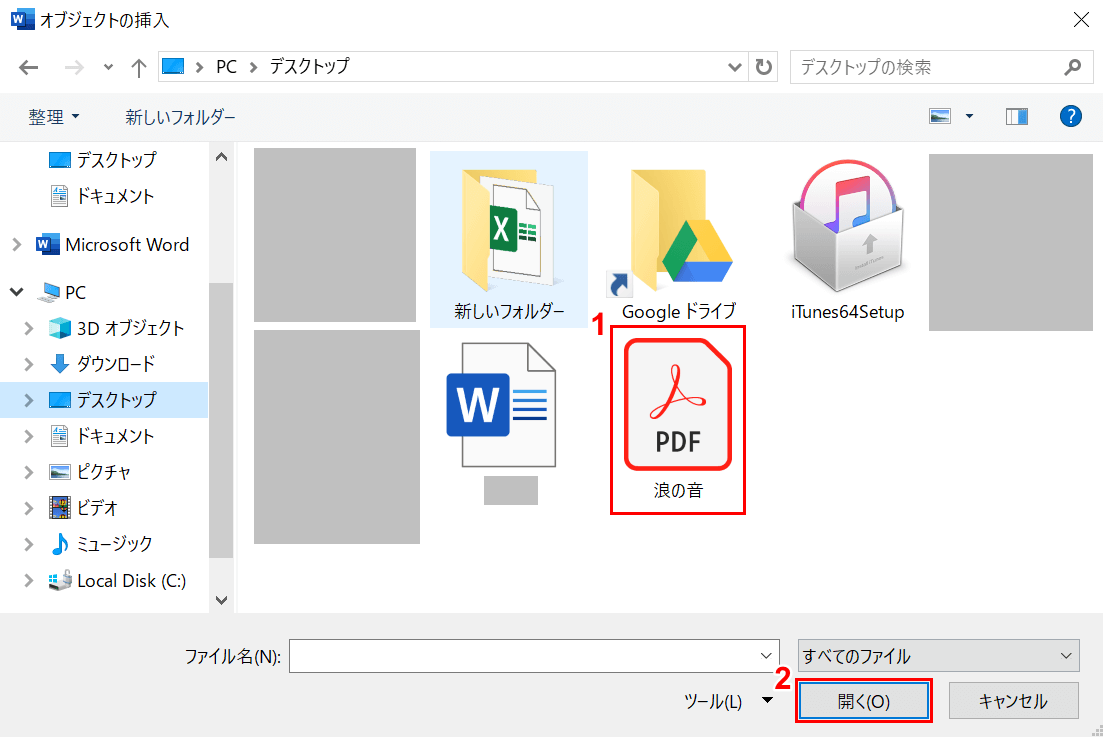The image size is (1103, 737).
Task: Open the 整理 menu
Action: coord(54,117)
